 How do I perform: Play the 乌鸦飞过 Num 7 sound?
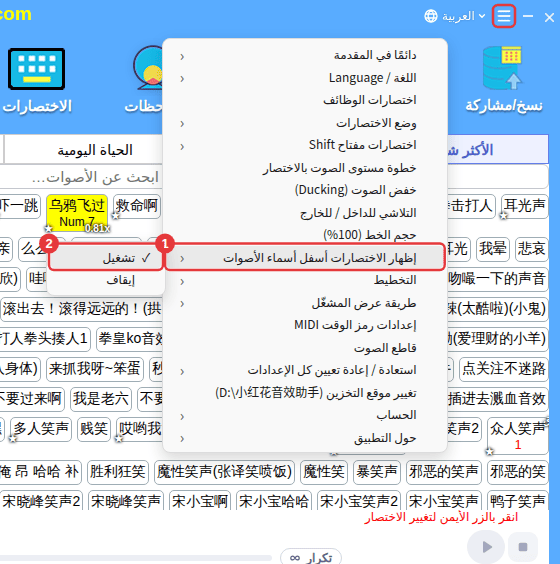[x=77, y=213]
